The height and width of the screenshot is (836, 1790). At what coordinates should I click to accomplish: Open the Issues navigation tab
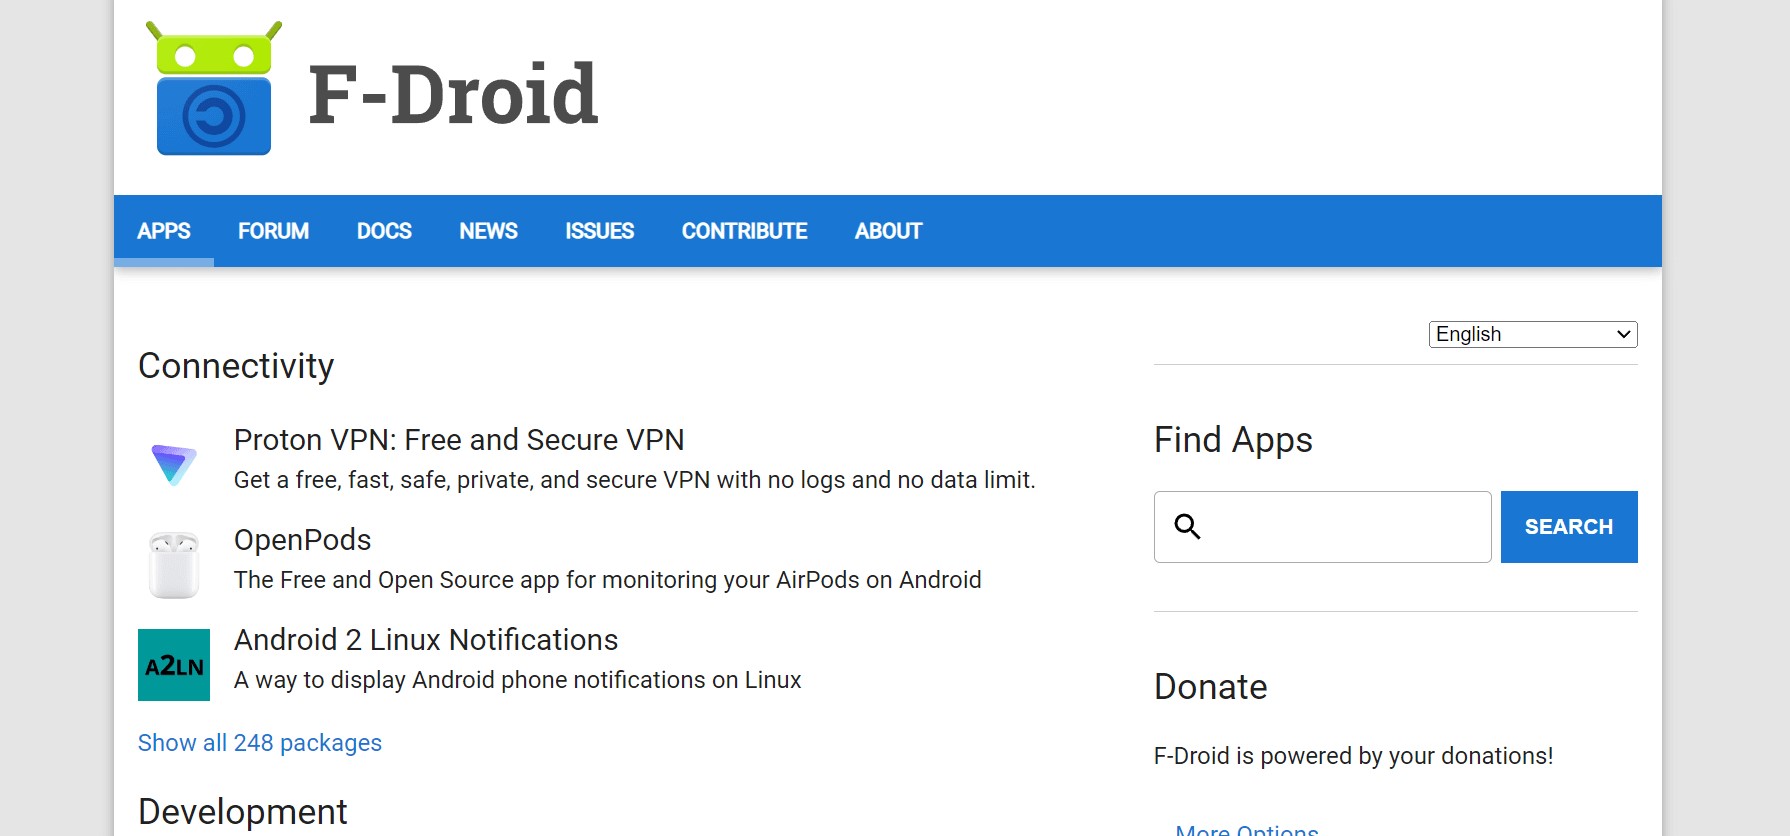pos(599,231)
